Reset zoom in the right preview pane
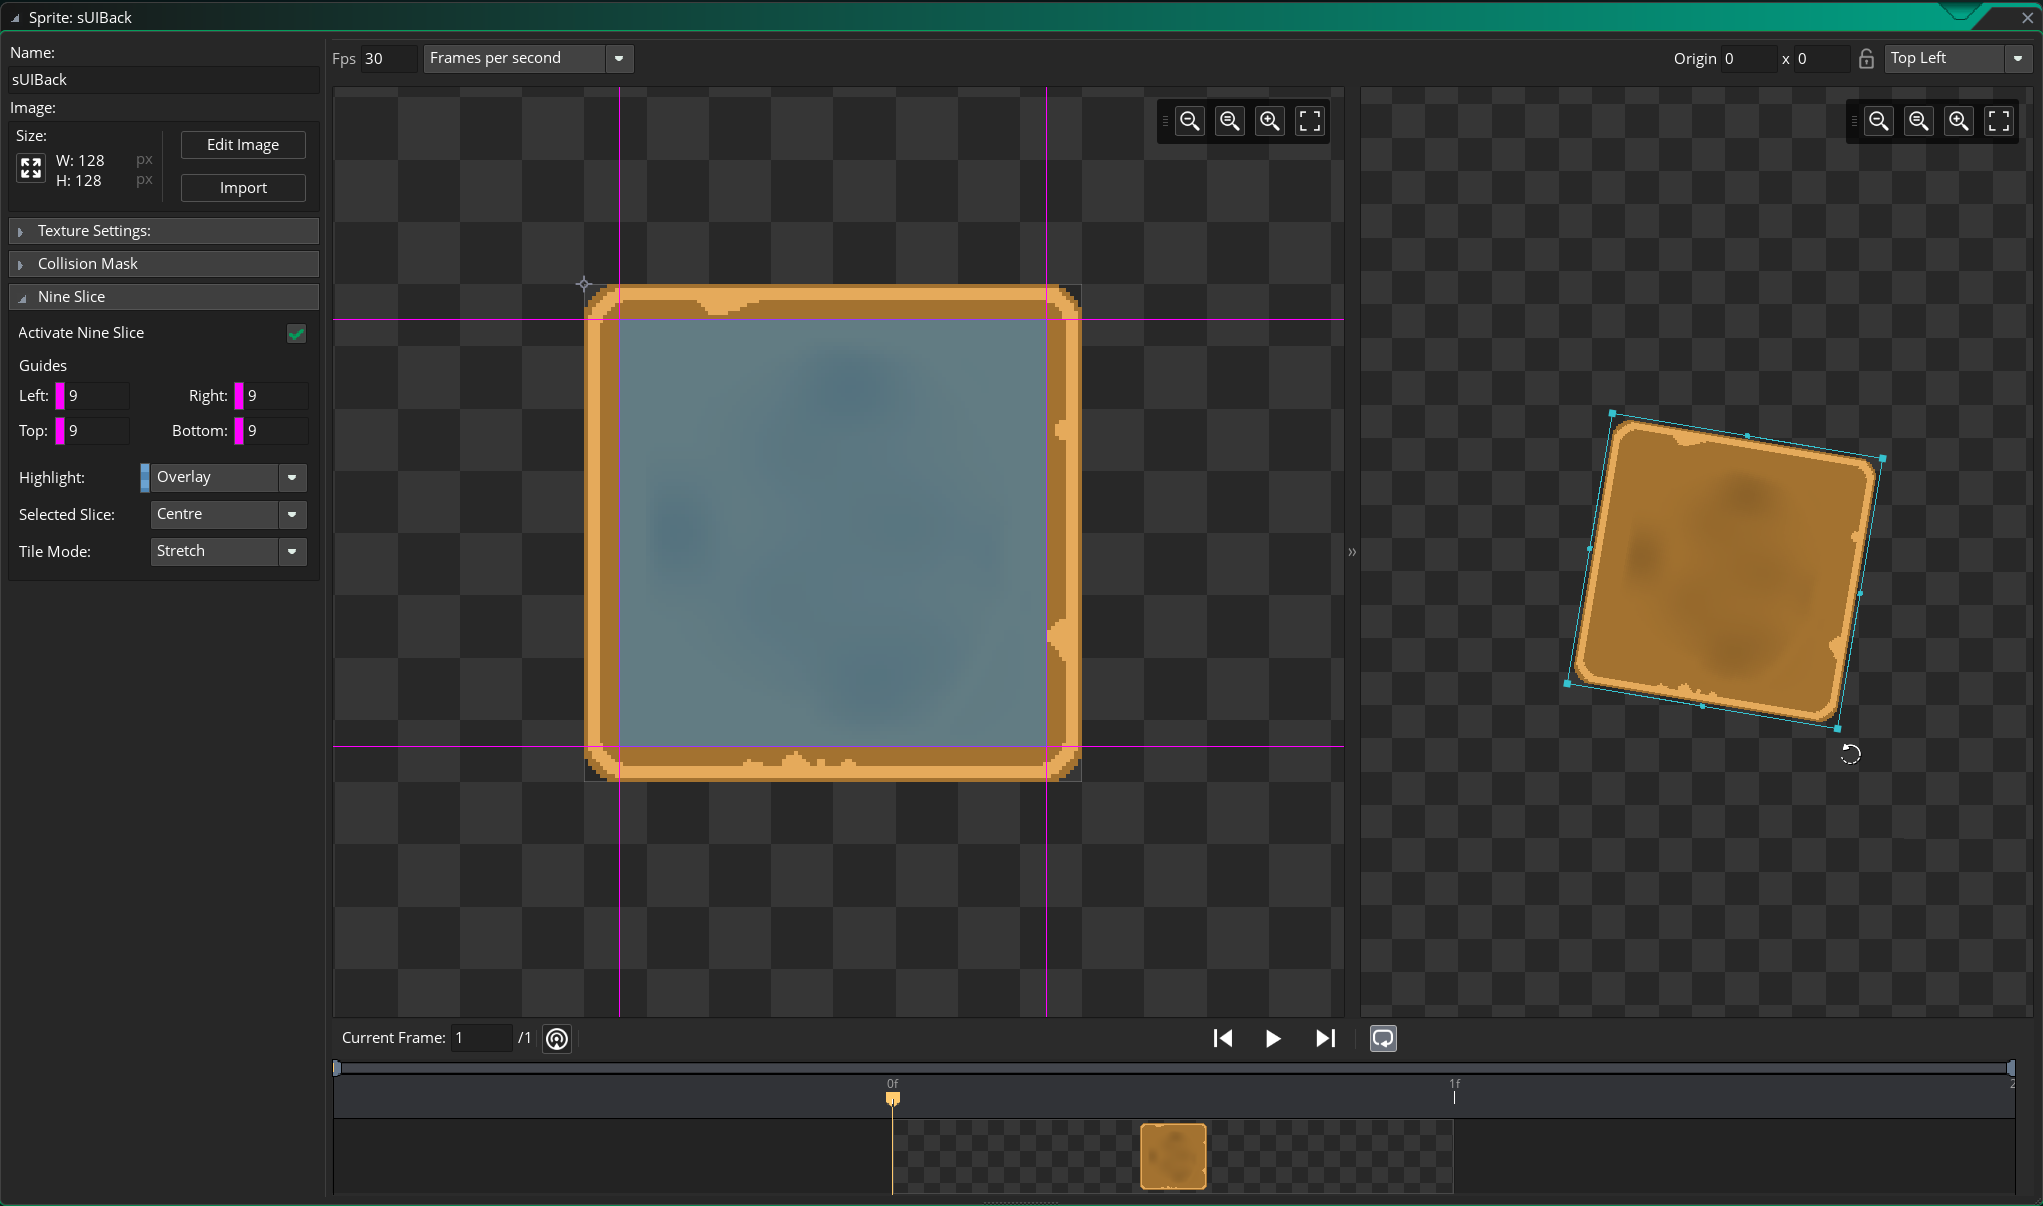 tap(1919, 121)
